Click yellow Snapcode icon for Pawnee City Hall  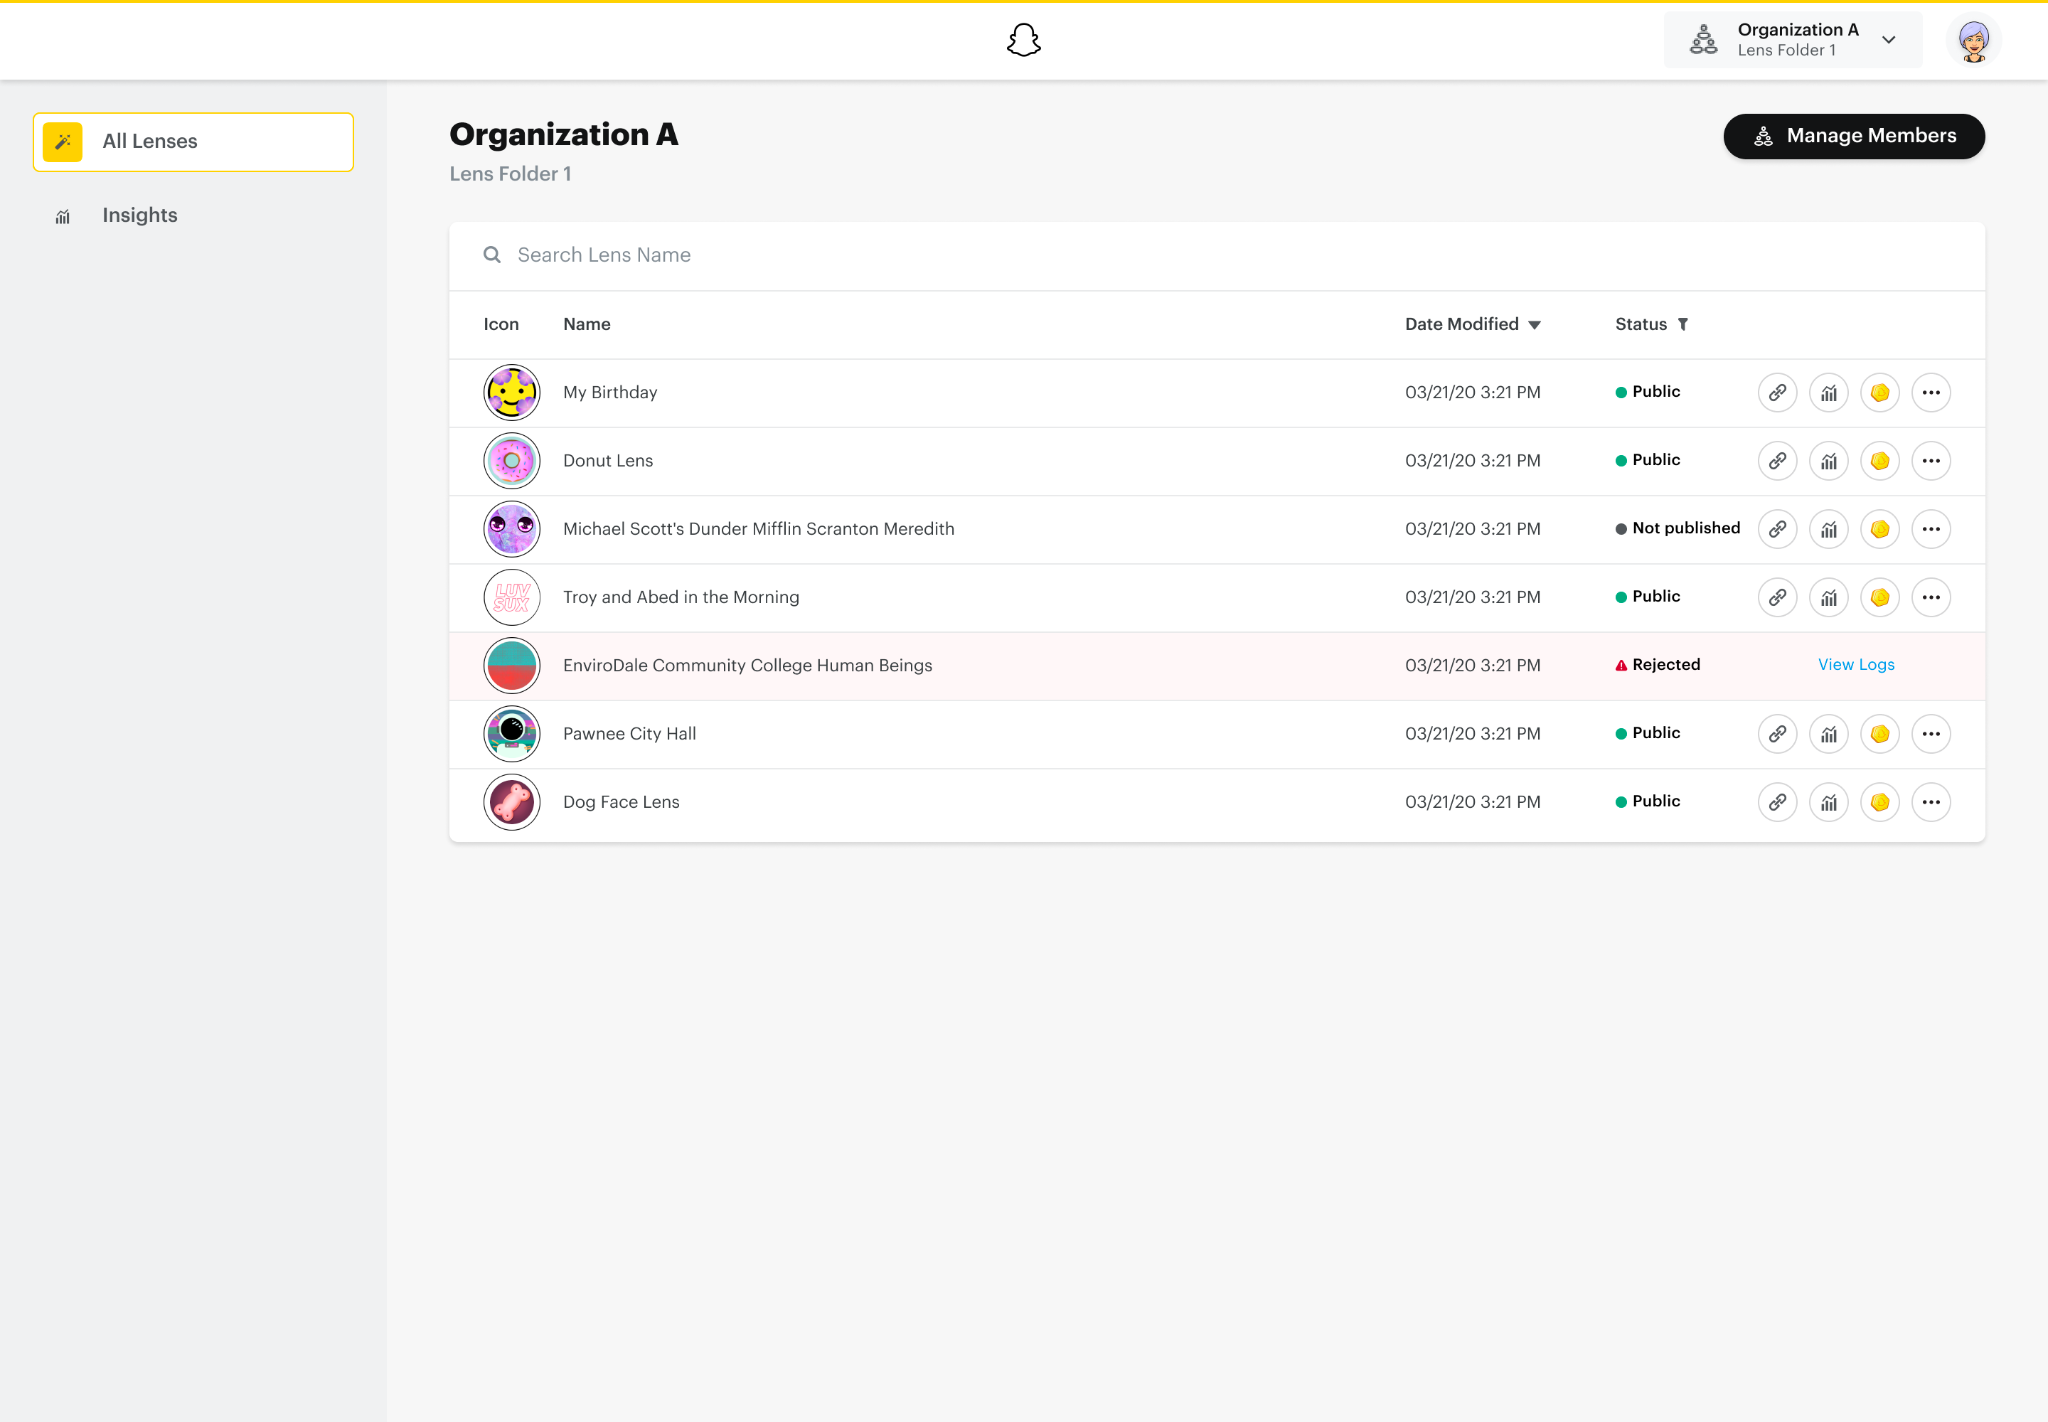click(x=1879, y=734)
